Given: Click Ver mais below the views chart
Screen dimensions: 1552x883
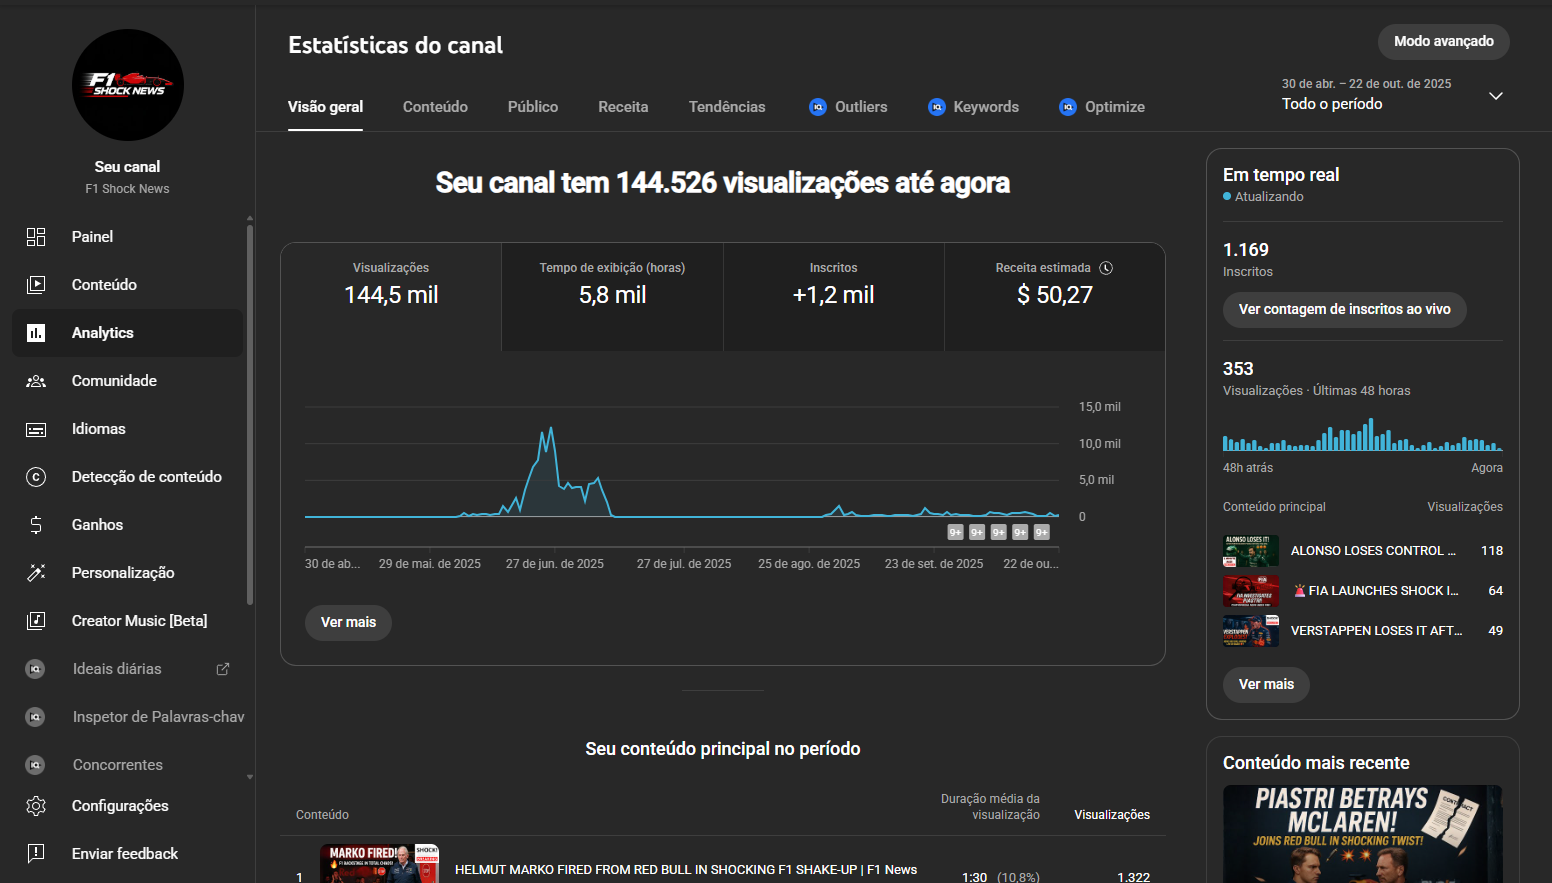Looking at the screenshot, I should 348,623.
